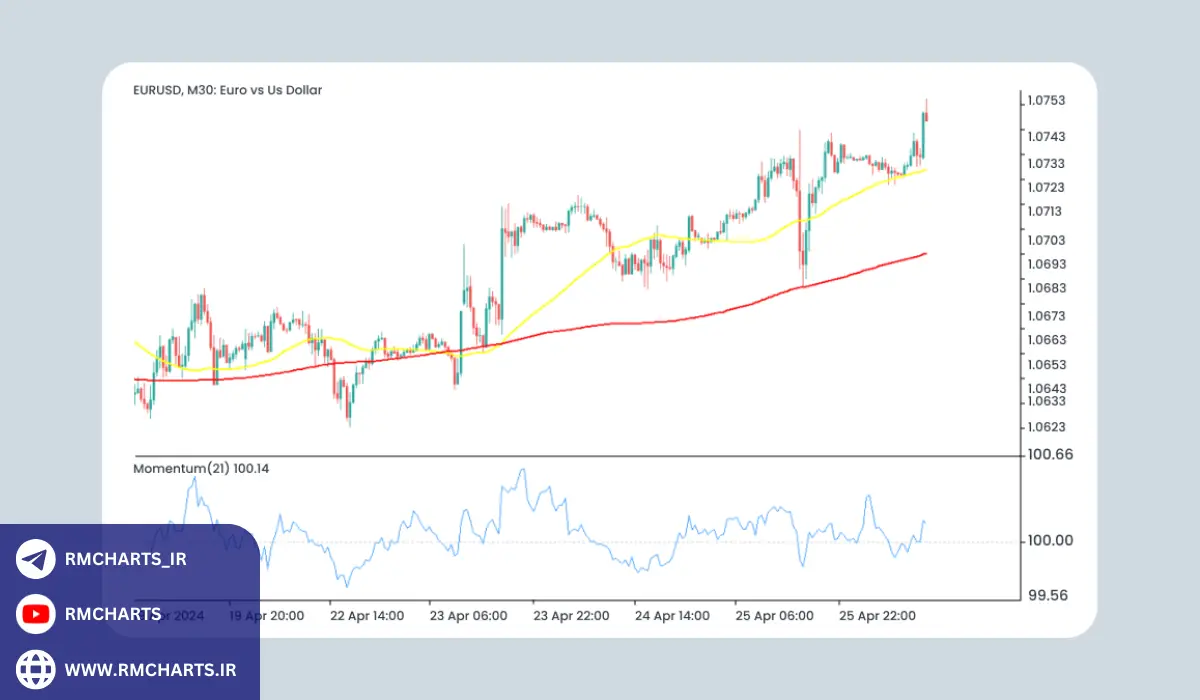
Task: Select the 100.00 momentum midline value
Action: [1050, 541]
